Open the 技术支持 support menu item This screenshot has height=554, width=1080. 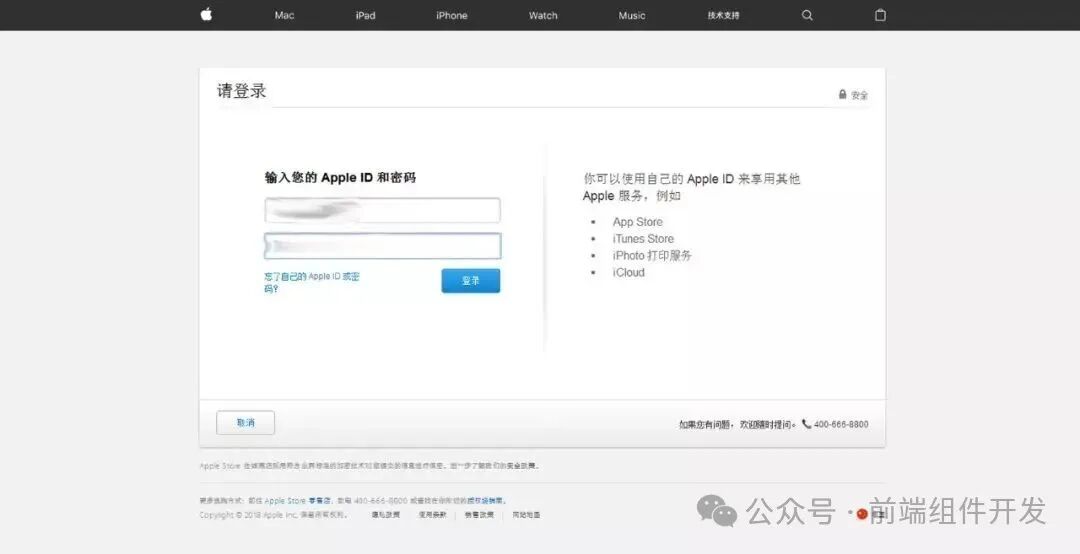(x=723, y=15)
